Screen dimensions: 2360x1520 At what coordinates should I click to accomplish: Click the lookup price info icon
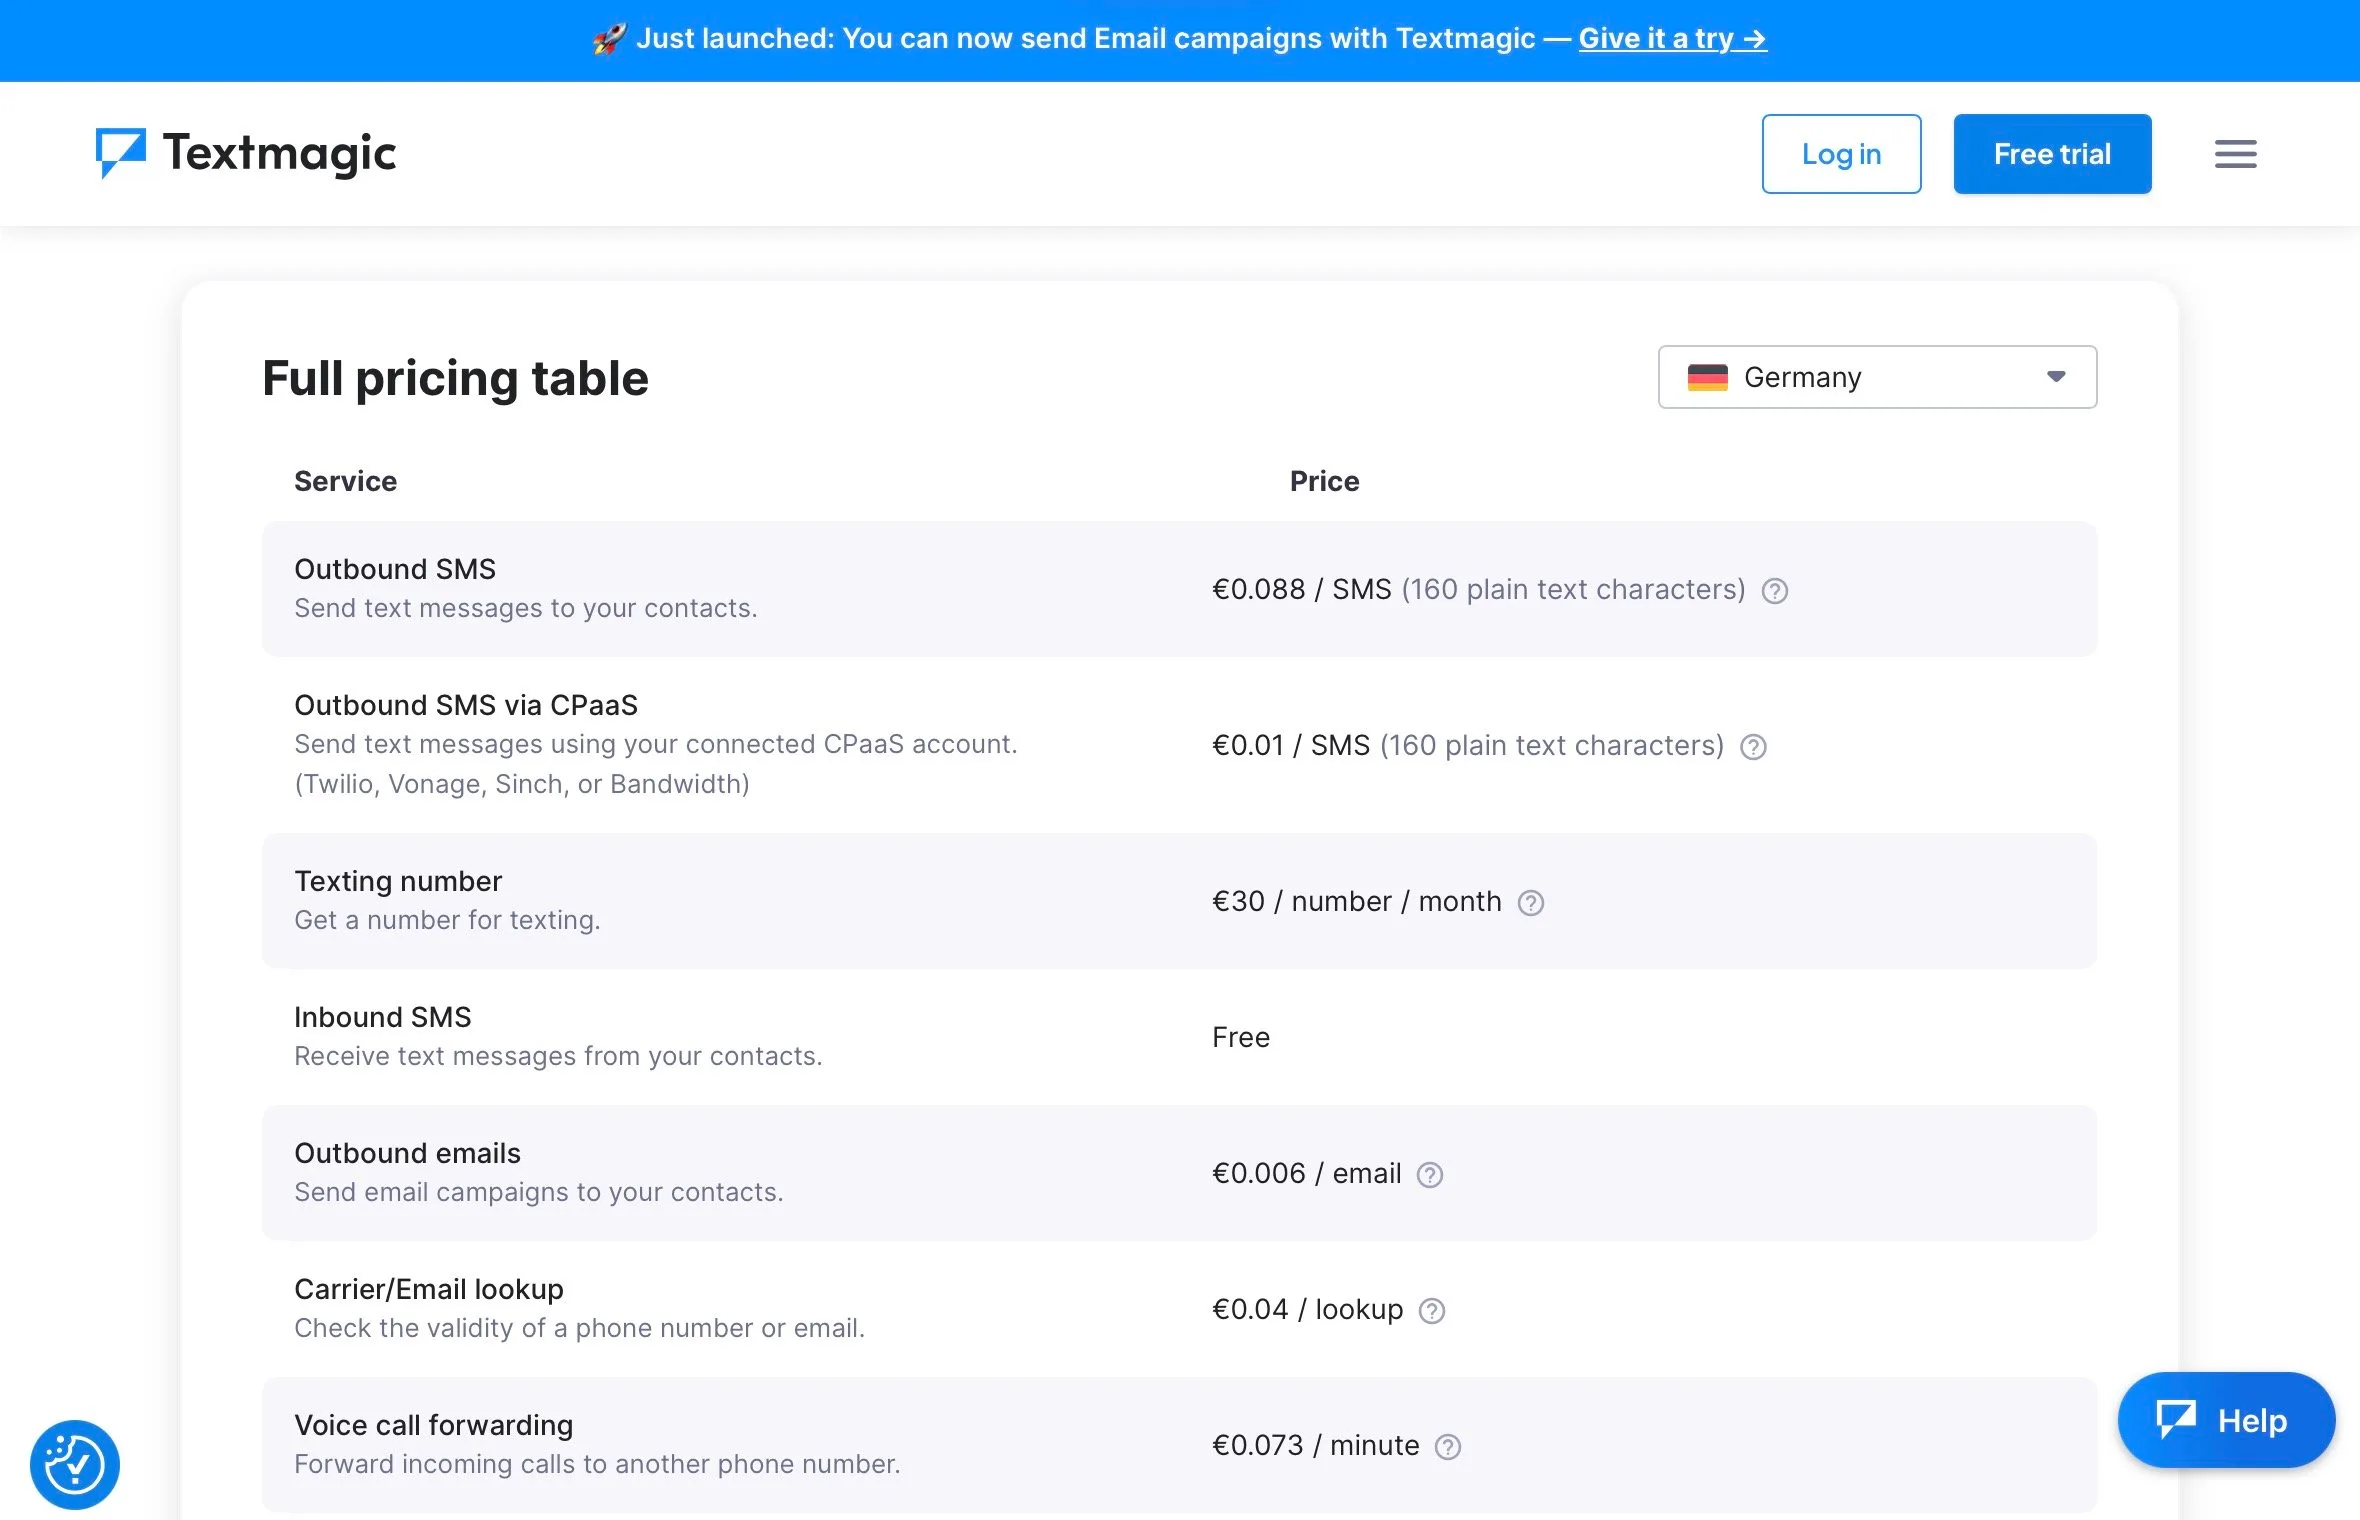tap(1432, 1311)
